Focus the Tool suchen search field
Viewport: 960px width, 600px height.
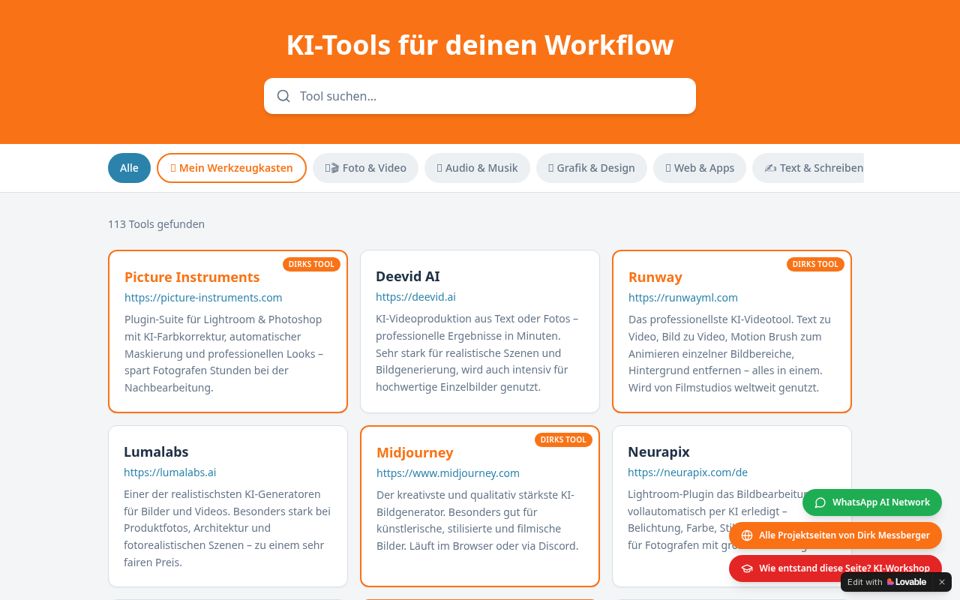(x=480, y=96)
